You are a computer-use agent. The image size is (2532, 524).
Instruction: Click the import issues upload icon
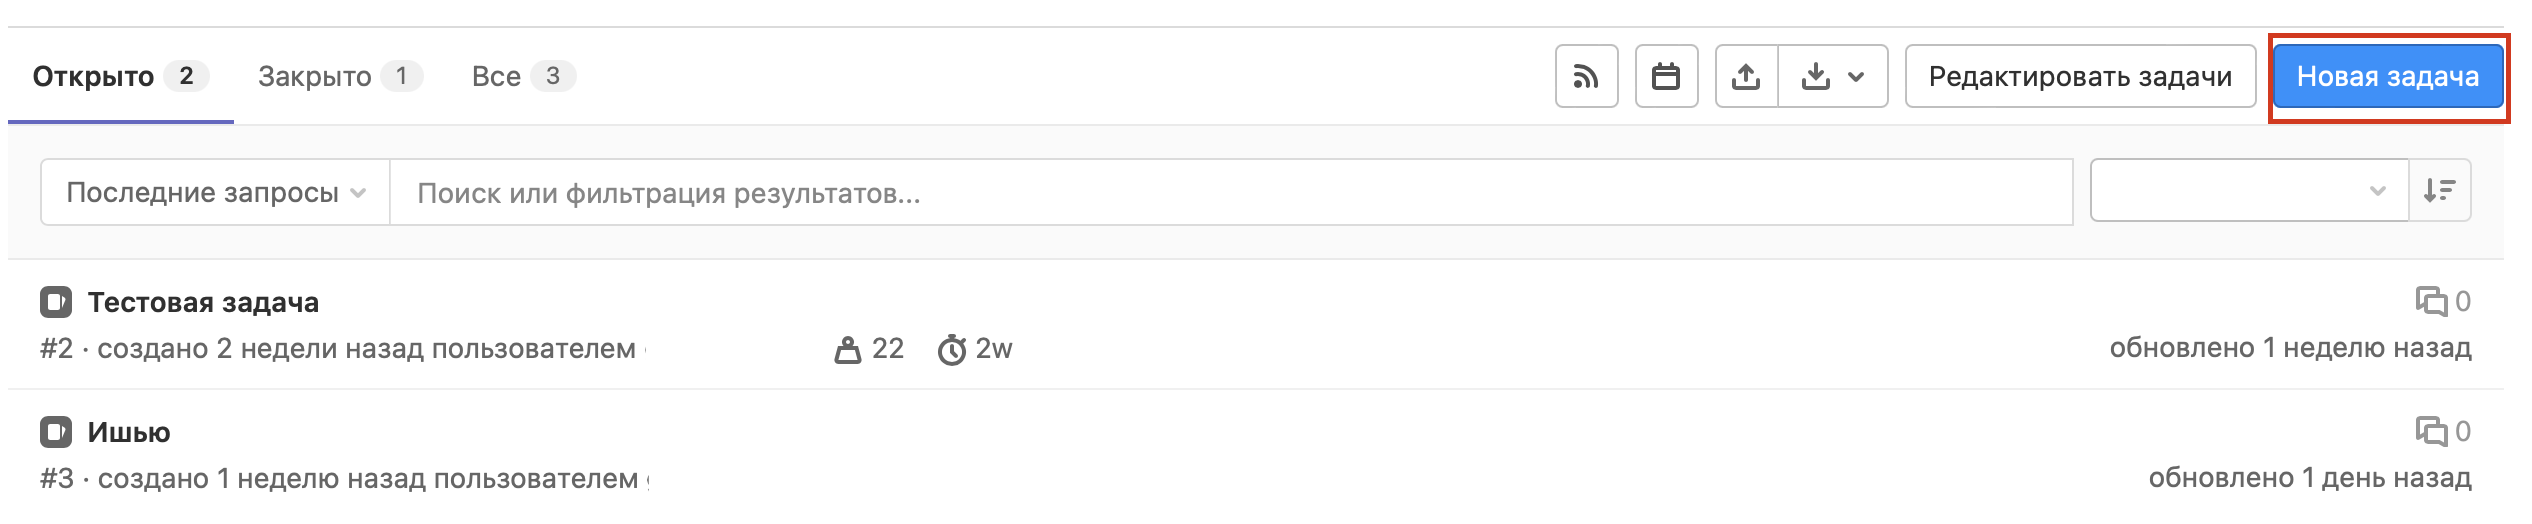[x=1746, y=76]
